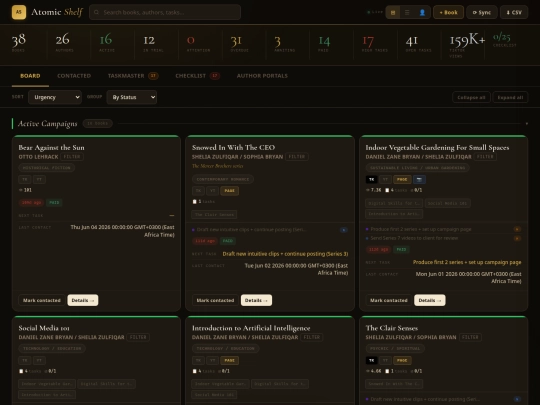The image size is (540, 405).
Task: Tick Produce first 2 series task bullet
Action: [367, 229]
